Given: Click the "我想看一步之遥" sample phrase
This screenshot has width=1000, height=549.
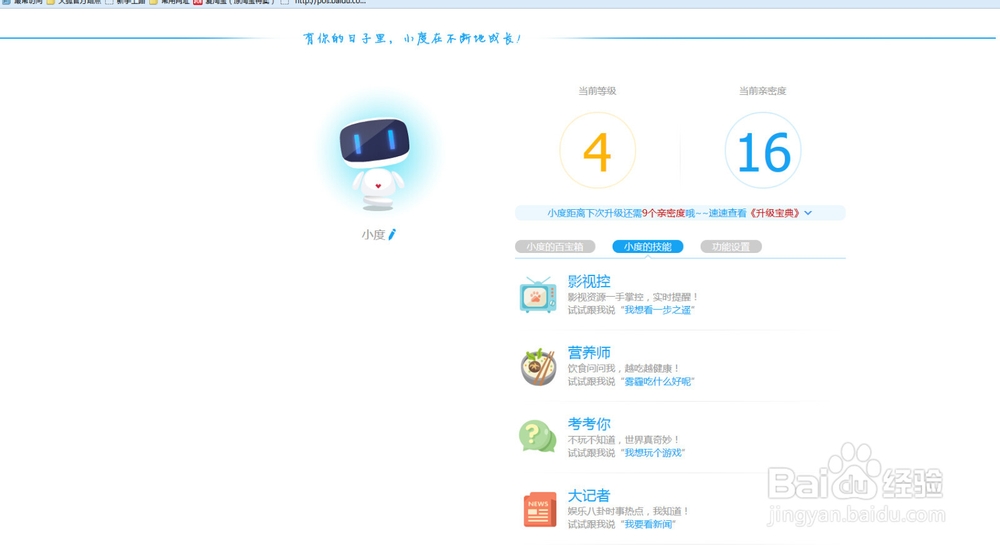Looking at the screenshot, I should 658,310.
